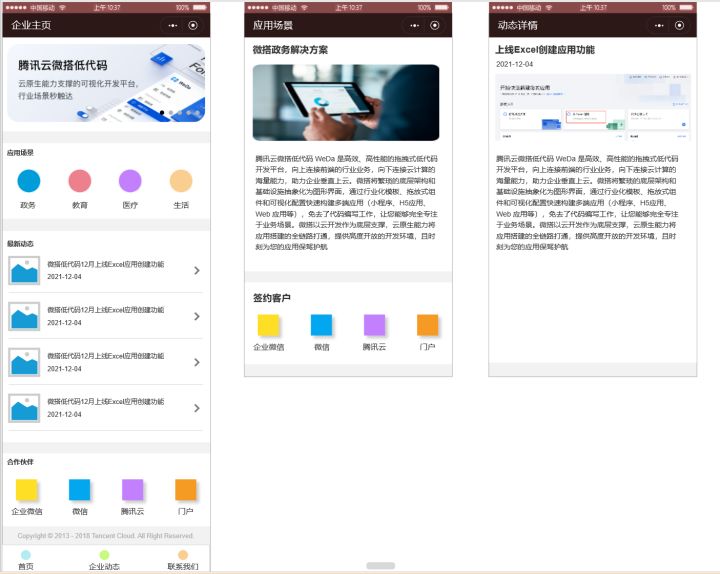The height and width of the screenshot is (574, 720).
Task: Click the 签约客户 section heading
Action: (272, 298)
